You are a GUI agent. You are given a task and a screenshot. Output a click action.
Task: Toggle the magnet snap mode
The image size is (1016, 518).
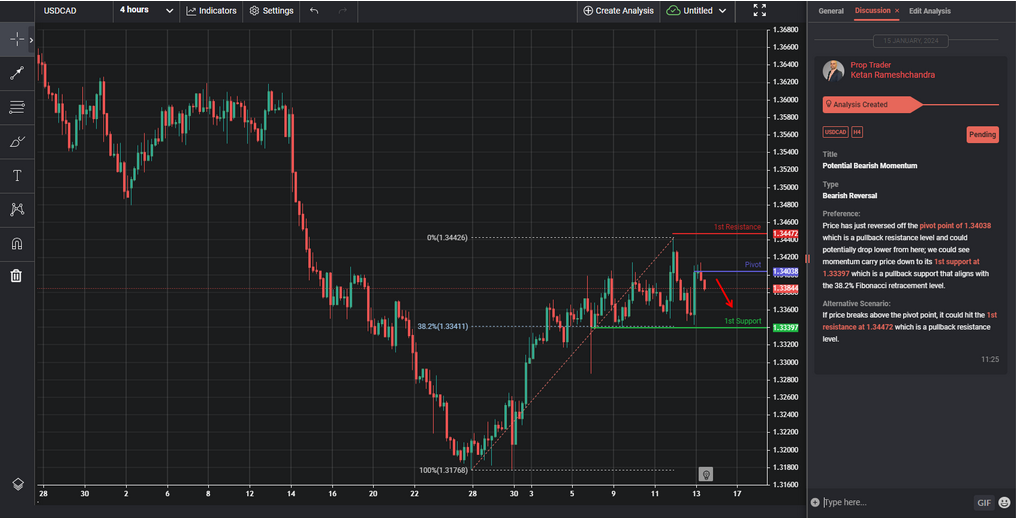(17, 243)
